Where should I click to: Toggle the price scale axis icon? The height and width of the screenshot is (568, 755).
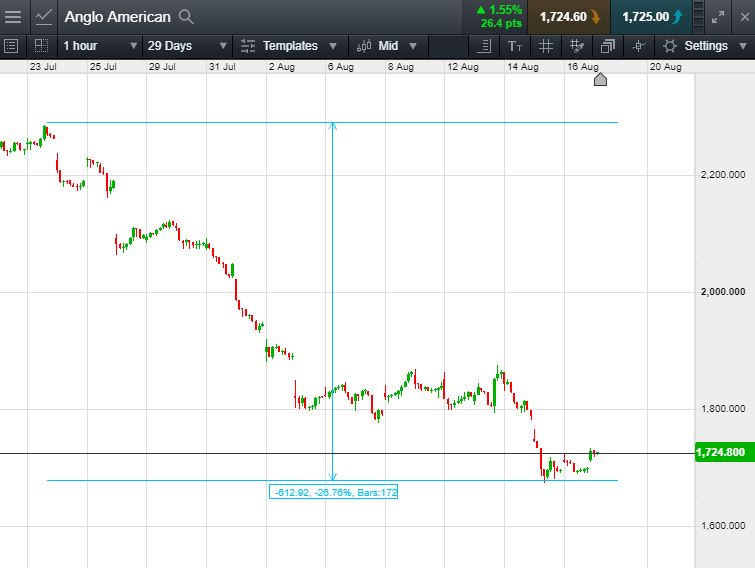(484, 46)
